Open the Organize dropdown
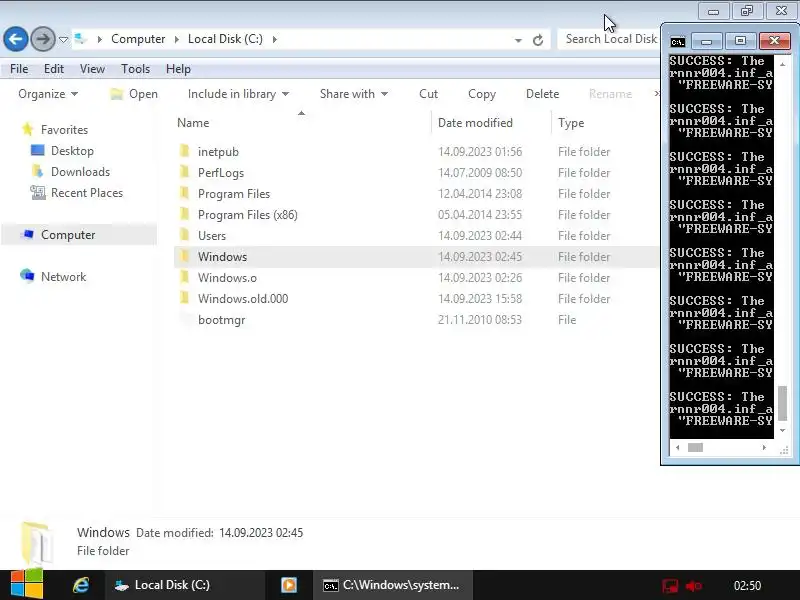Image resolution: width=800 pixels, height=600 pixels. coord(48,94)
